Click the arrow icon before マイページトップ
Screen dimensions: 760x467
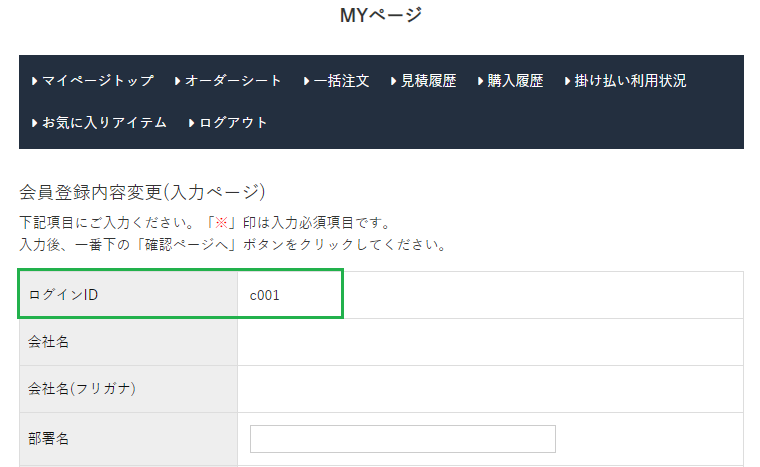(x=35, y=81)
